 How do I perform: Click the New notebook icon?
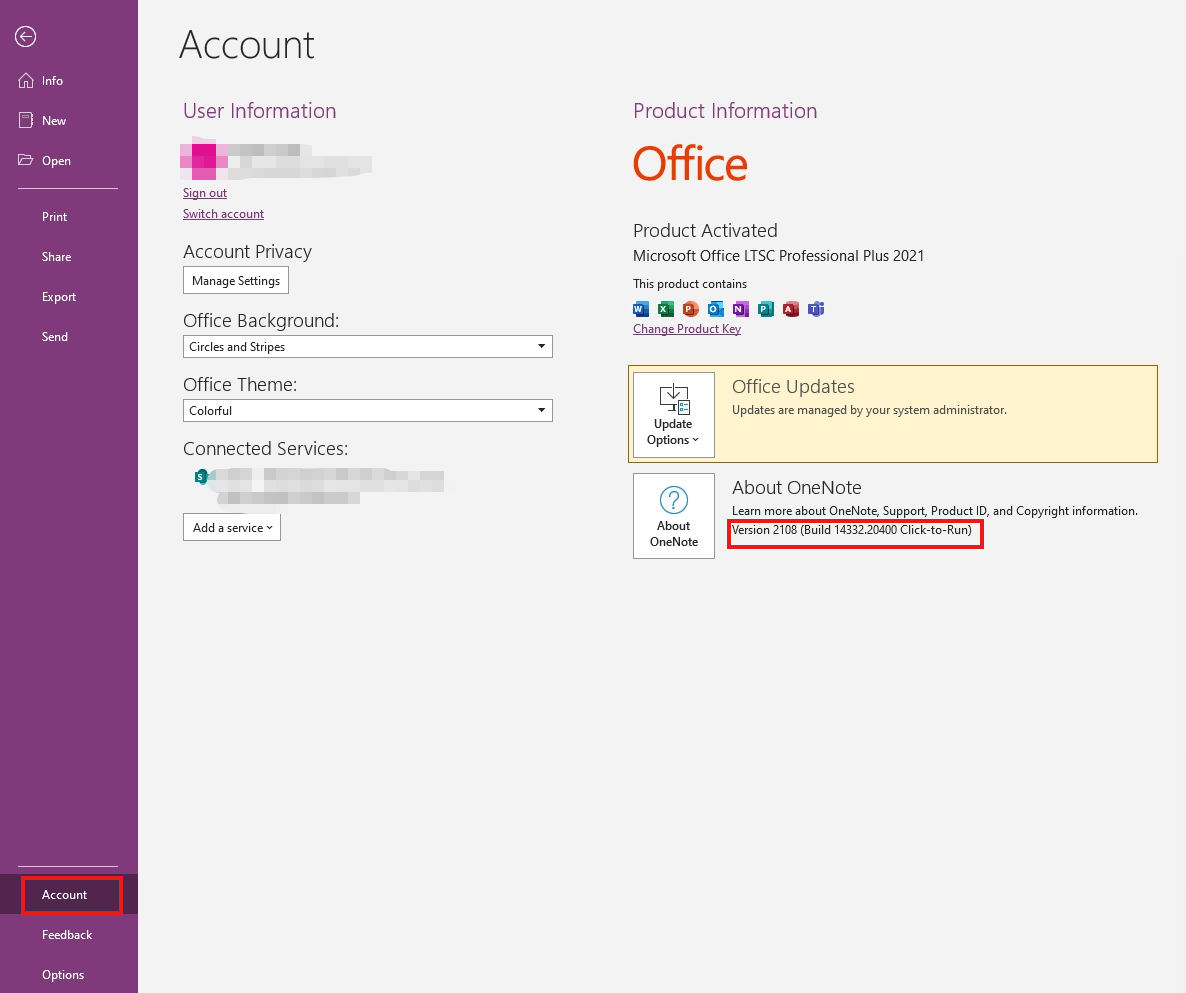pyautogui.click(x=26, y=120)
